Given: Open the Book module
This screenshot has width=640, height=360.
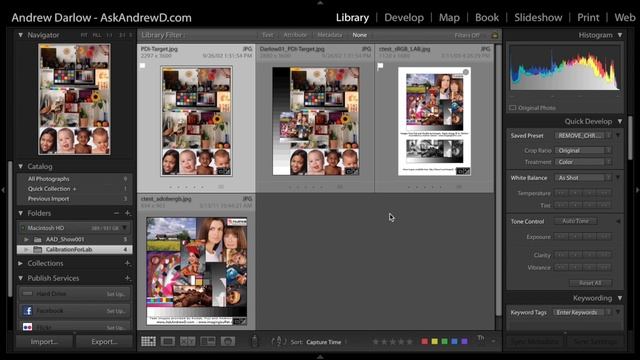Looking at the screenshot, I should tap(487, 18).
